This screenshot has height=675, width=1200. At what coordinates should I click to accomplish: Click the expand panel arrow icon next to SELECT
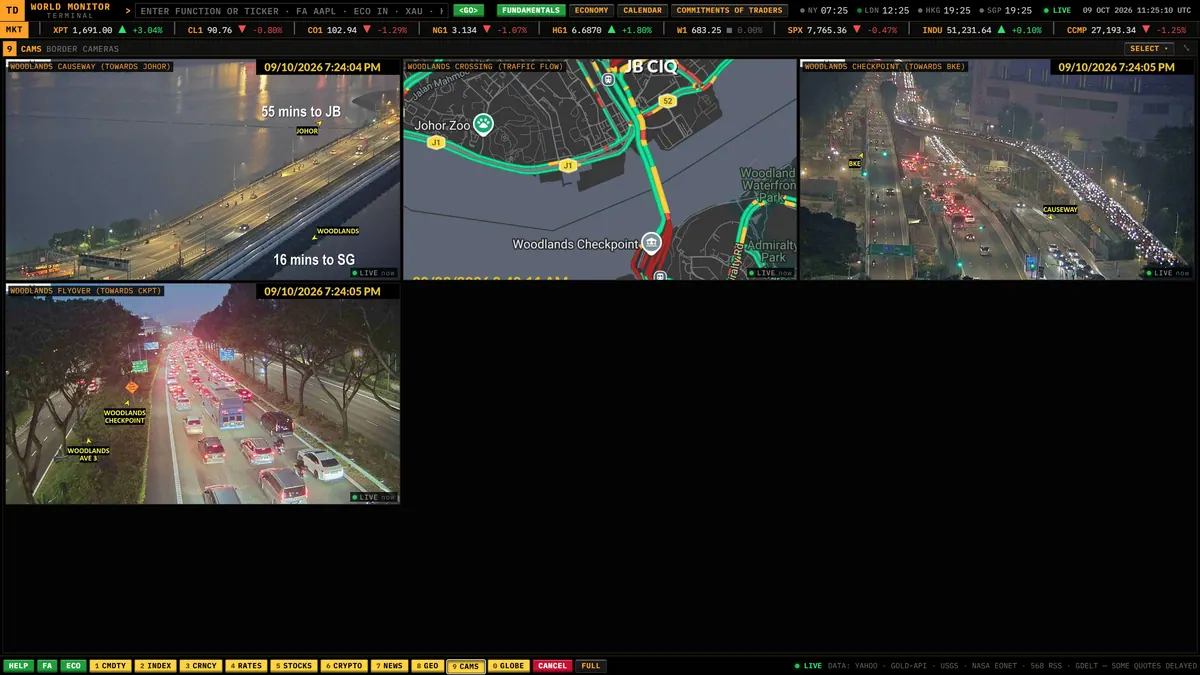pyautogui.click(x=1186, y=48)
